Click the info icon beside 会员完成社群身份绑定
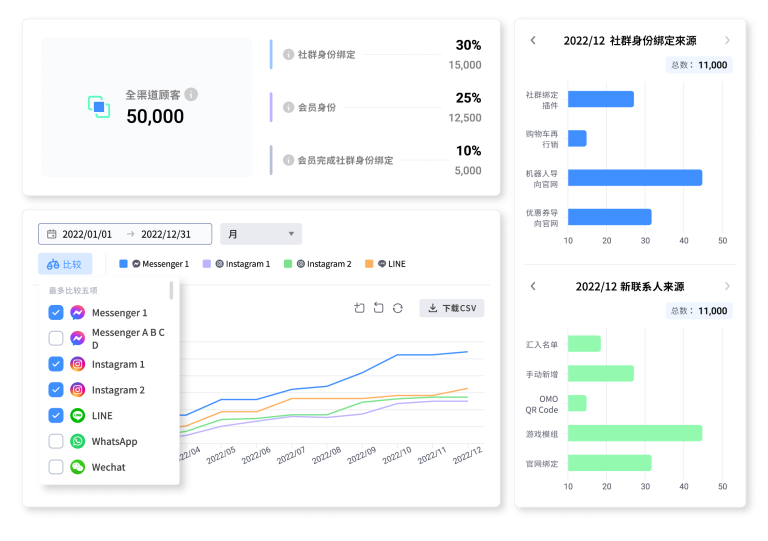The image size is (768, 541). point(288,160)
